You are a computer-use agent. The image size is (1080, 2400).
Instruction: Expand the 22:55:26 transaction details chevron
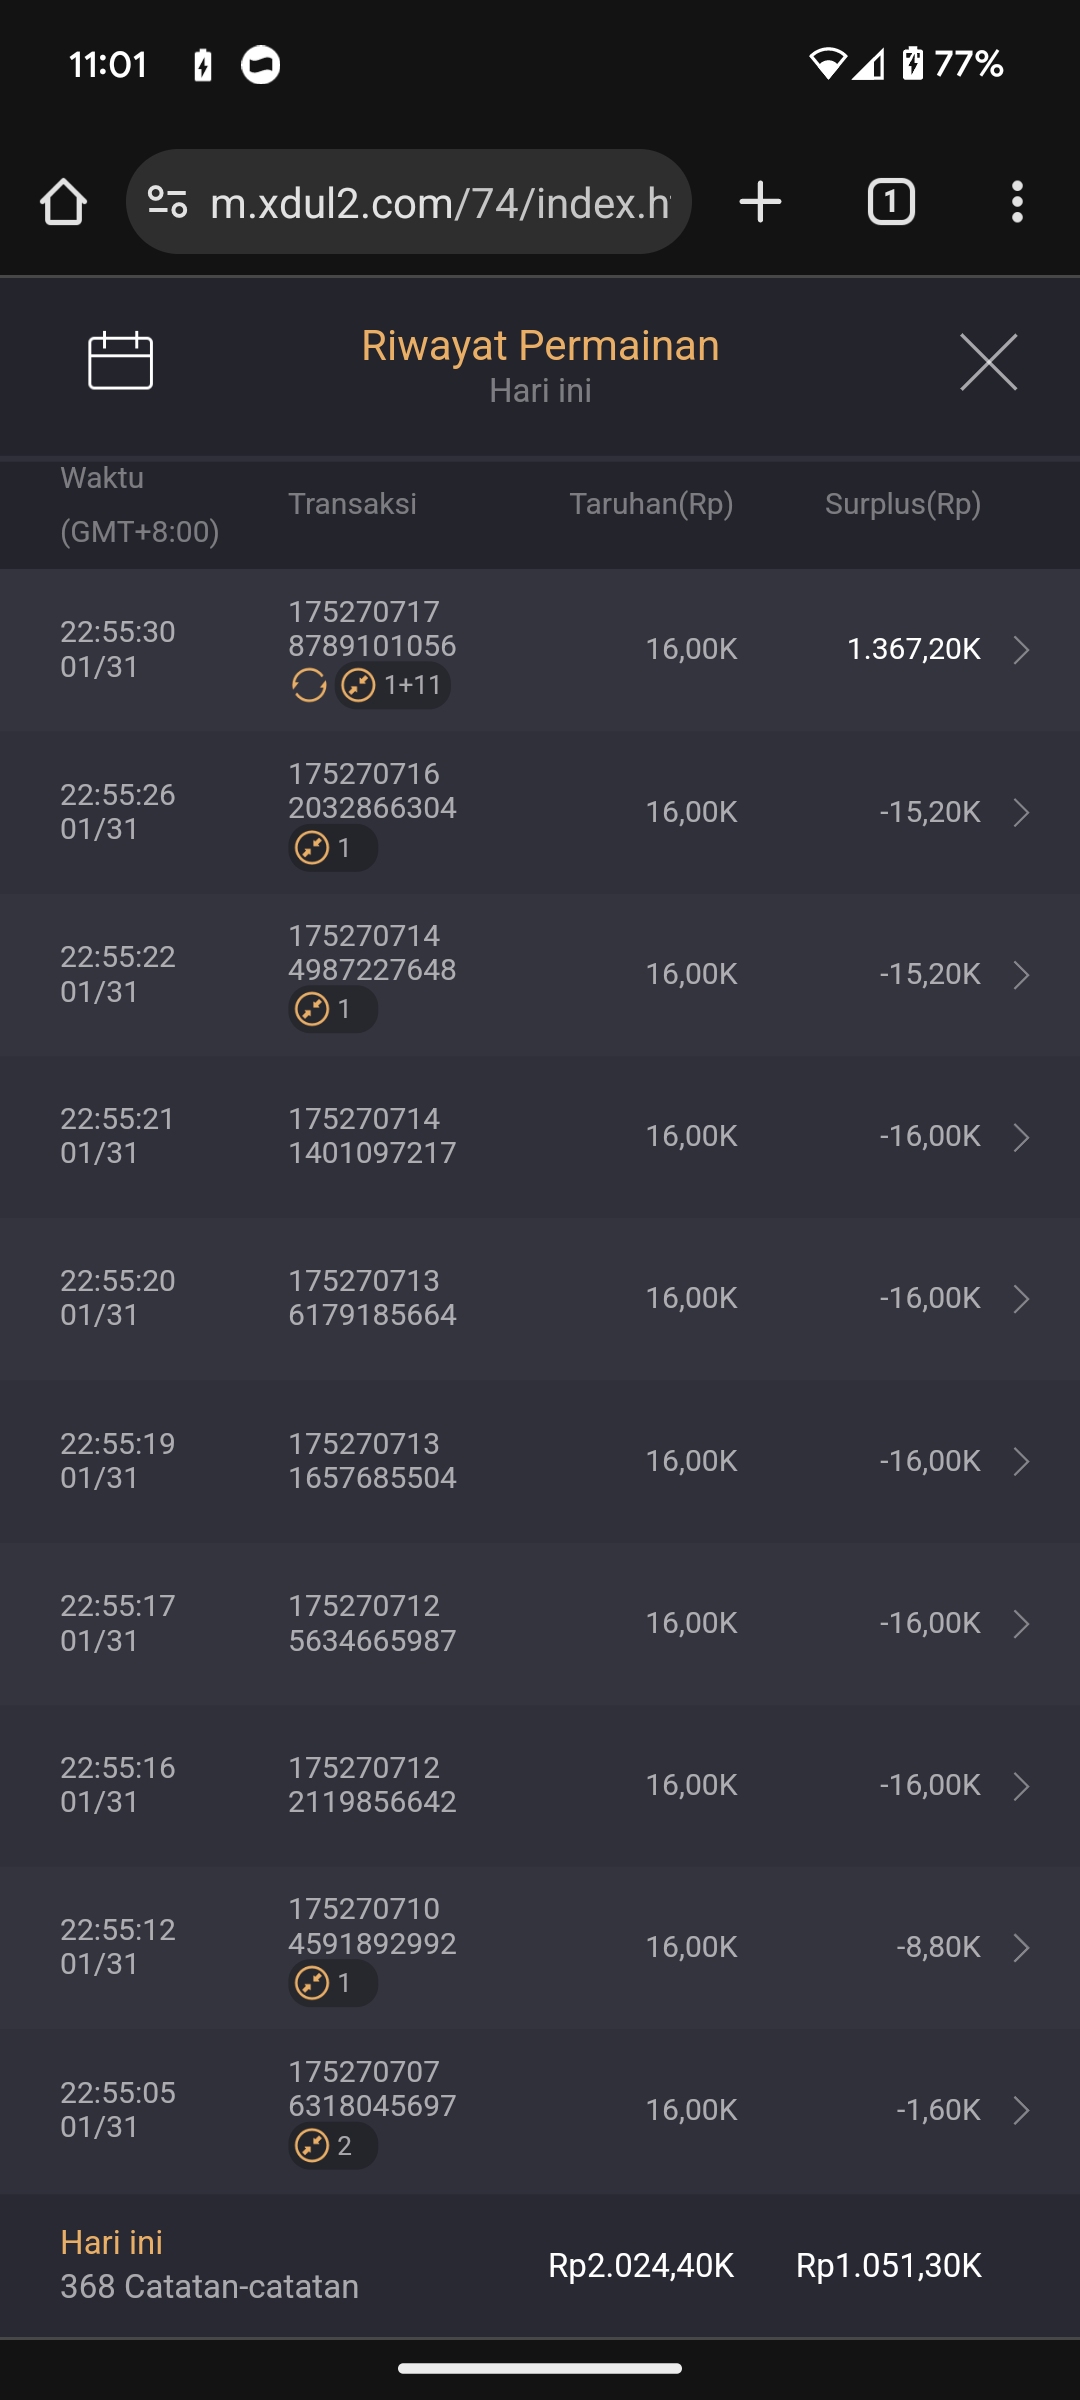coord(1021,812)
